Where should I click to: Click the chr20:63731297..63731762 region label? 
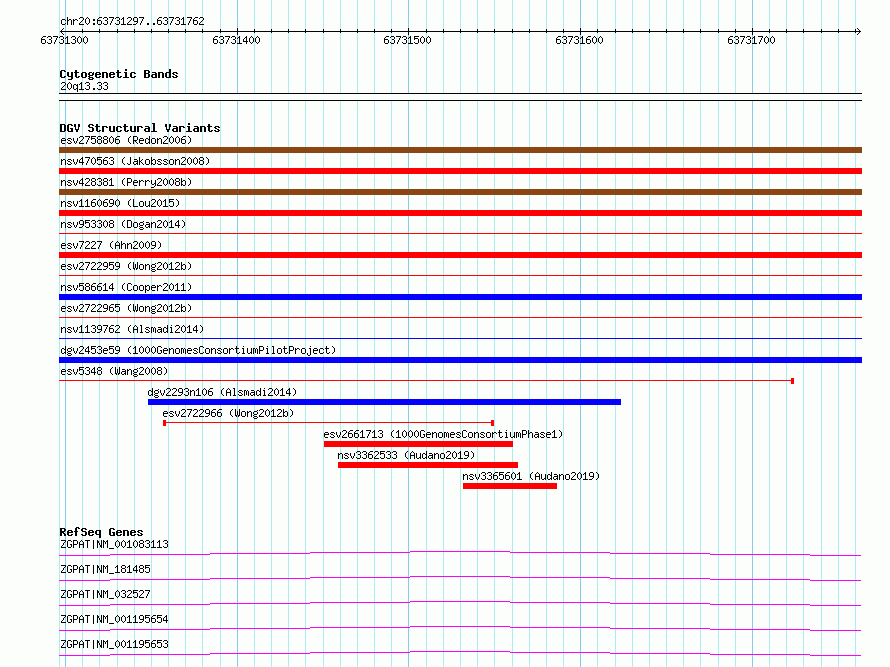click(132, 21)
